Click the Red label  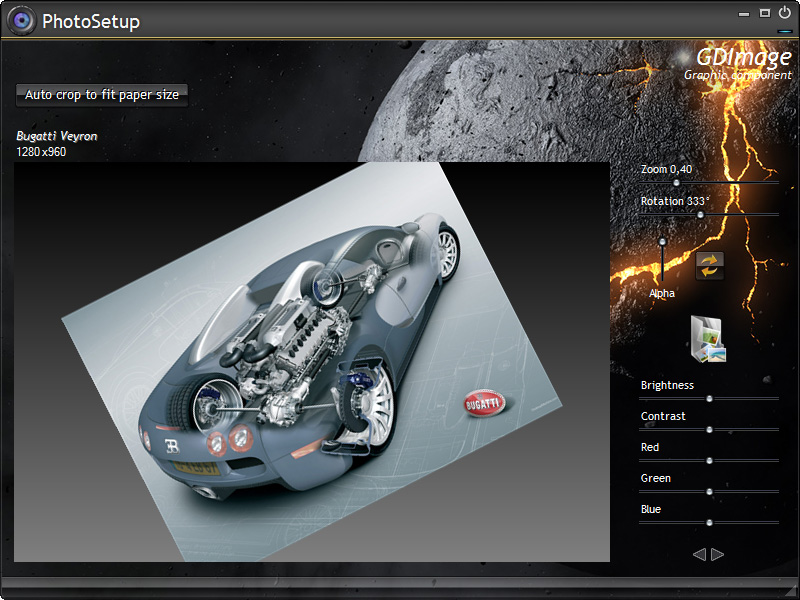pos(649,447)
